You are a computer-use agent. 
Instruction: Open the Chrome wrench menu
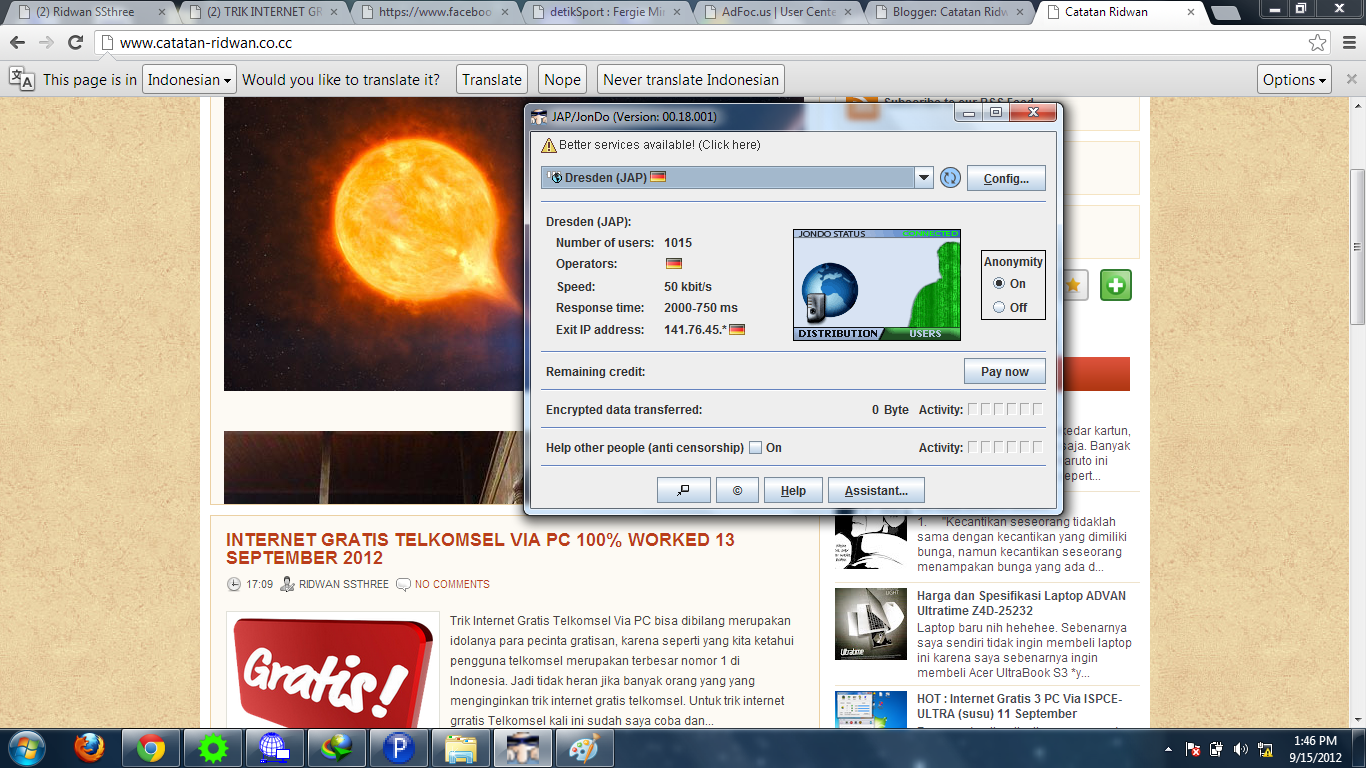pos(1347,43)
